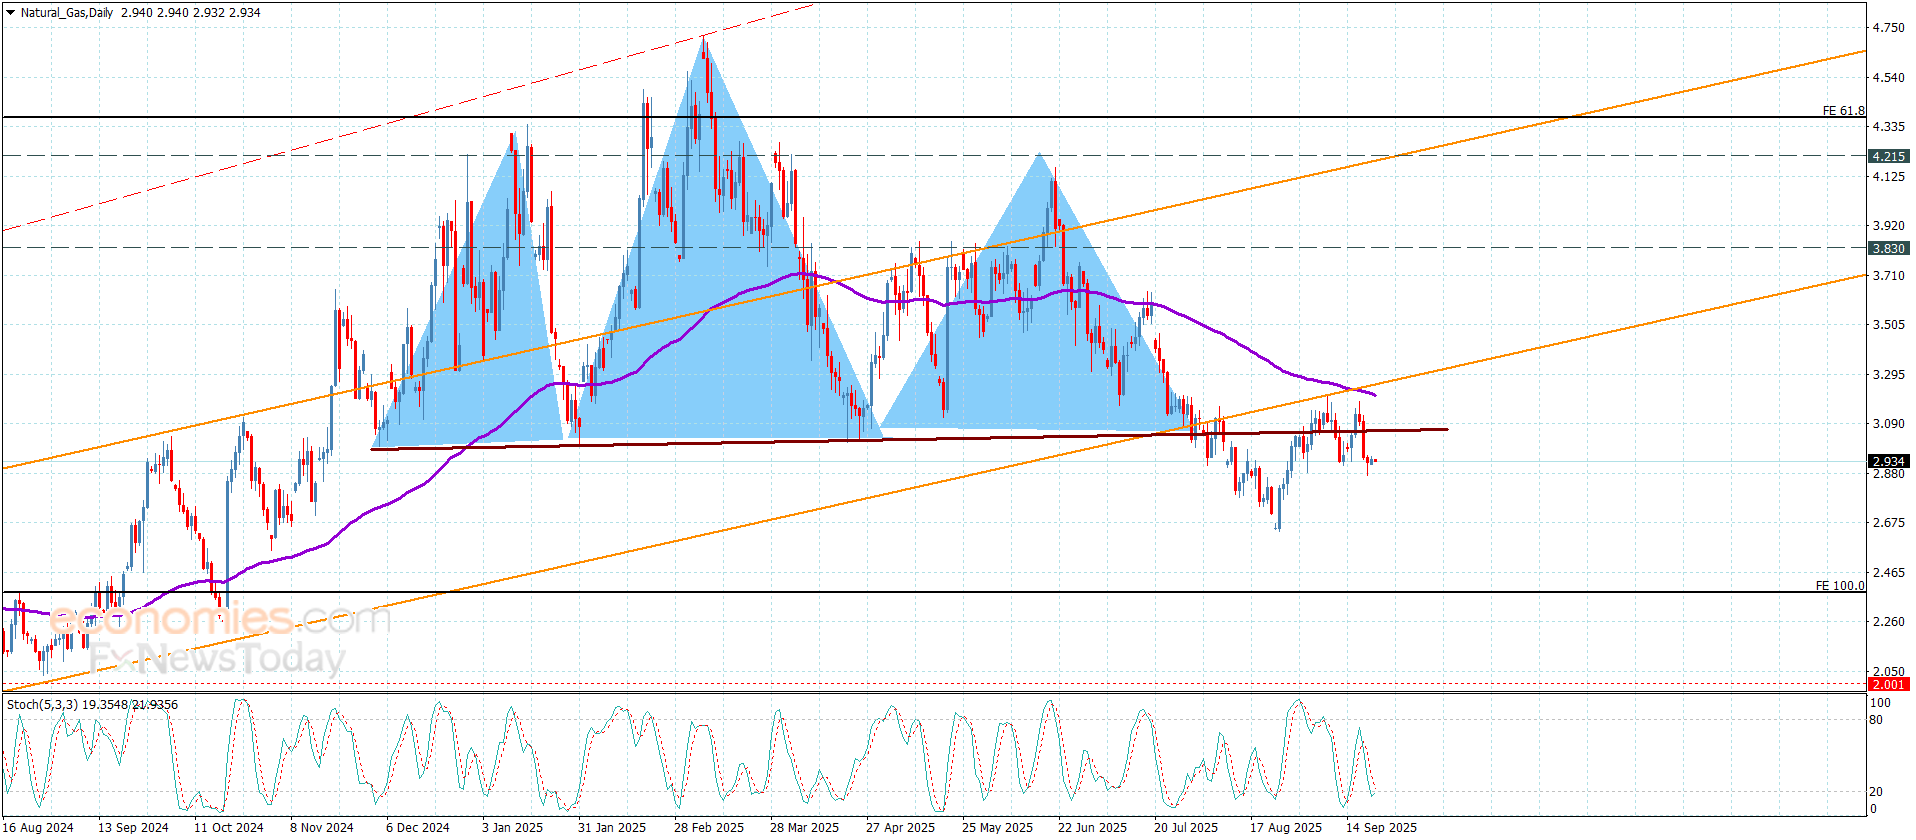Click the peak of the tallest blue triangle
Viewport: 1916px width, 840px height.
click(704, 38)
